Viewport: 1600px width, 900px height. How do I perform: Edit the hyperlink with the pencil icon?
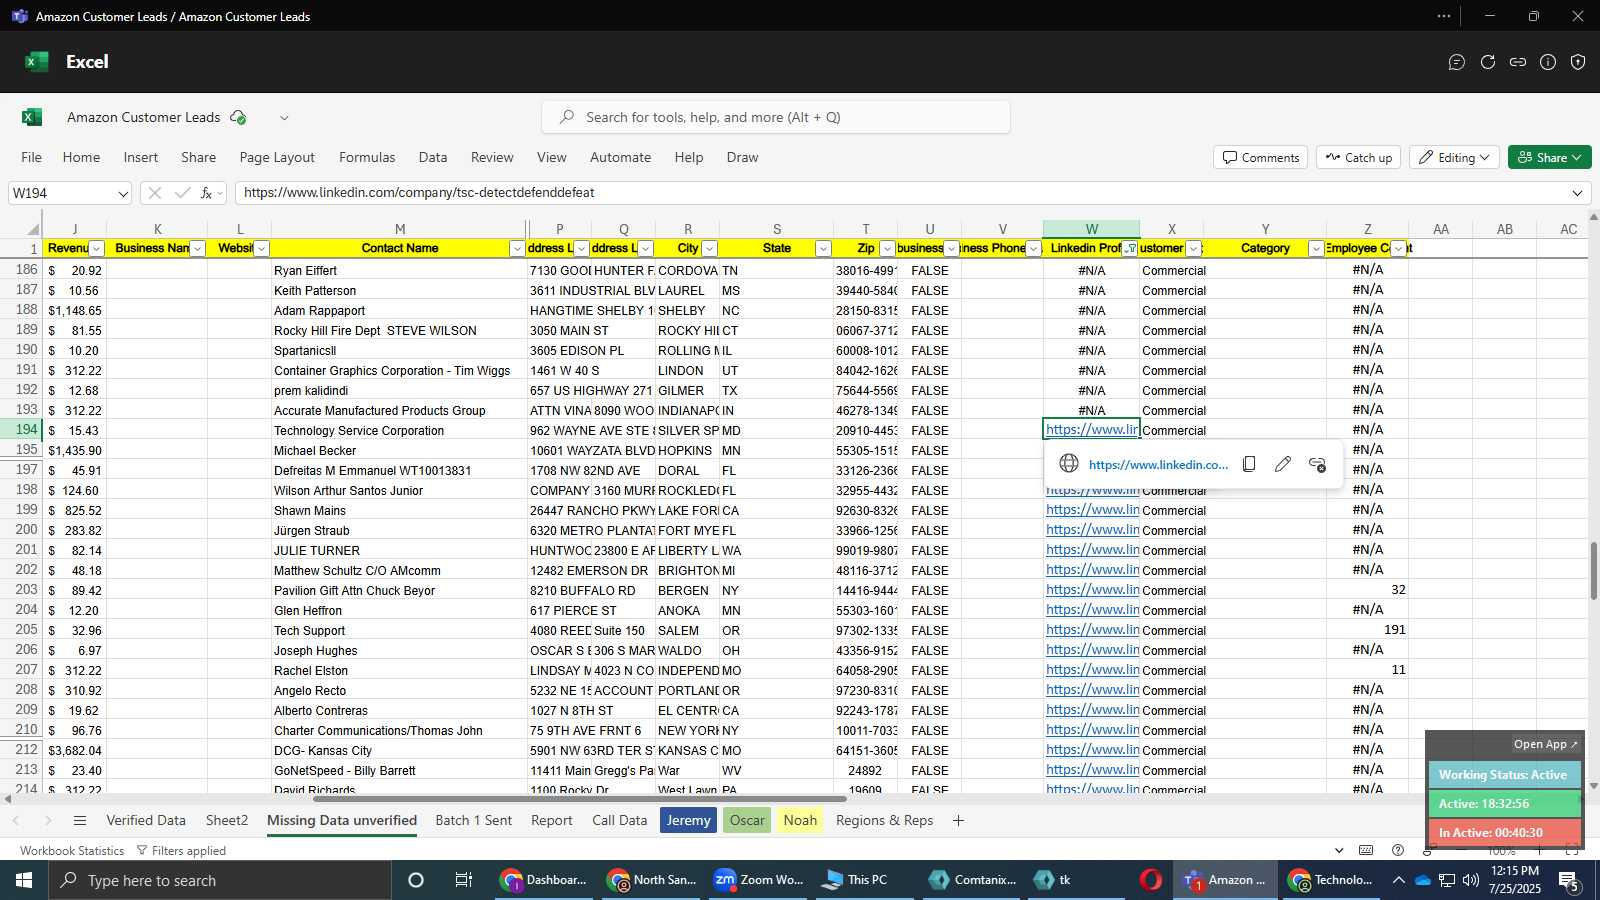point(1283,464)
